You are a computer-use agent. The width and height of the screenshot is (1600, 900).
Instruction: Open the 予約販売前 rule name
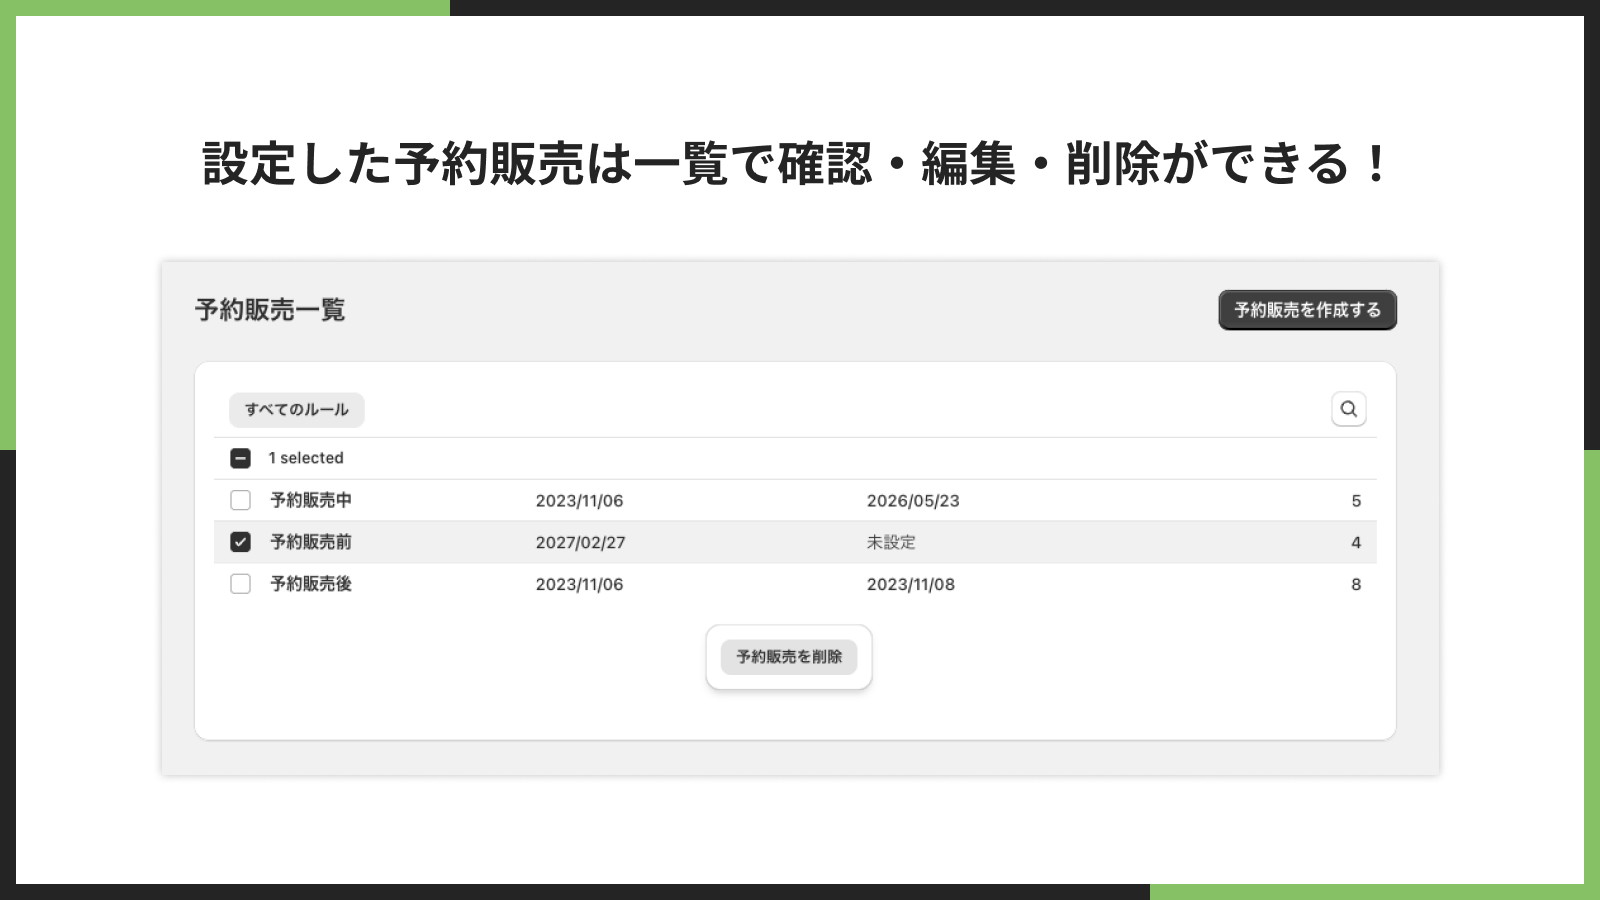click(x=311, y=542)
